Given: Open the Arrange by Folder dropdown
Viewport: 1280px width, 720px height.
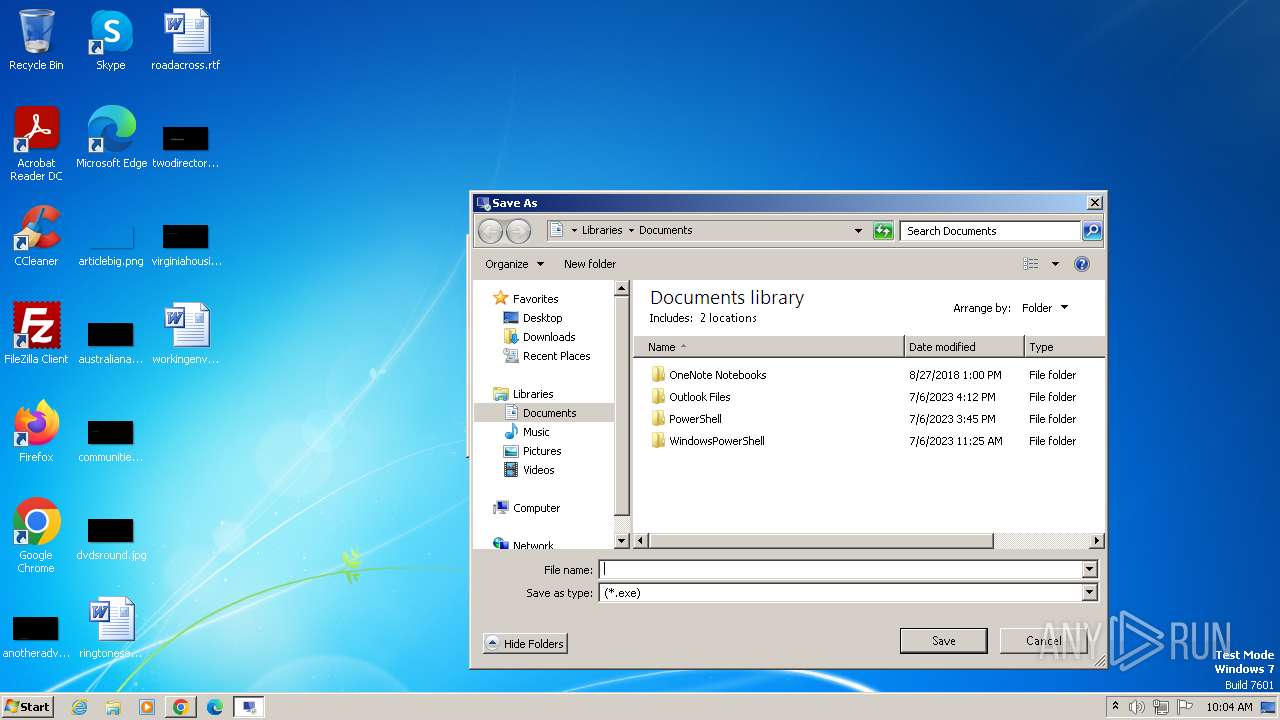Looking at the screenshot, I should point(1045,308).
